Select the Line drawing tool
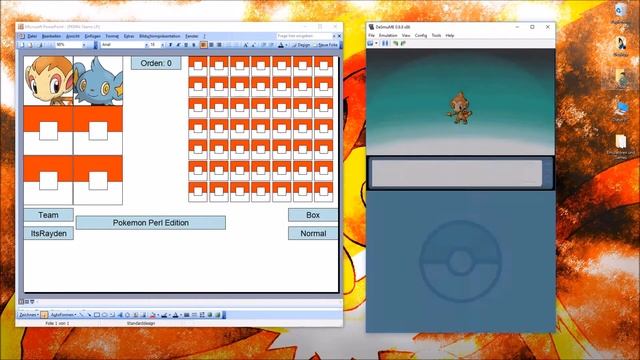Screen dimensions: 640x360 81,315
